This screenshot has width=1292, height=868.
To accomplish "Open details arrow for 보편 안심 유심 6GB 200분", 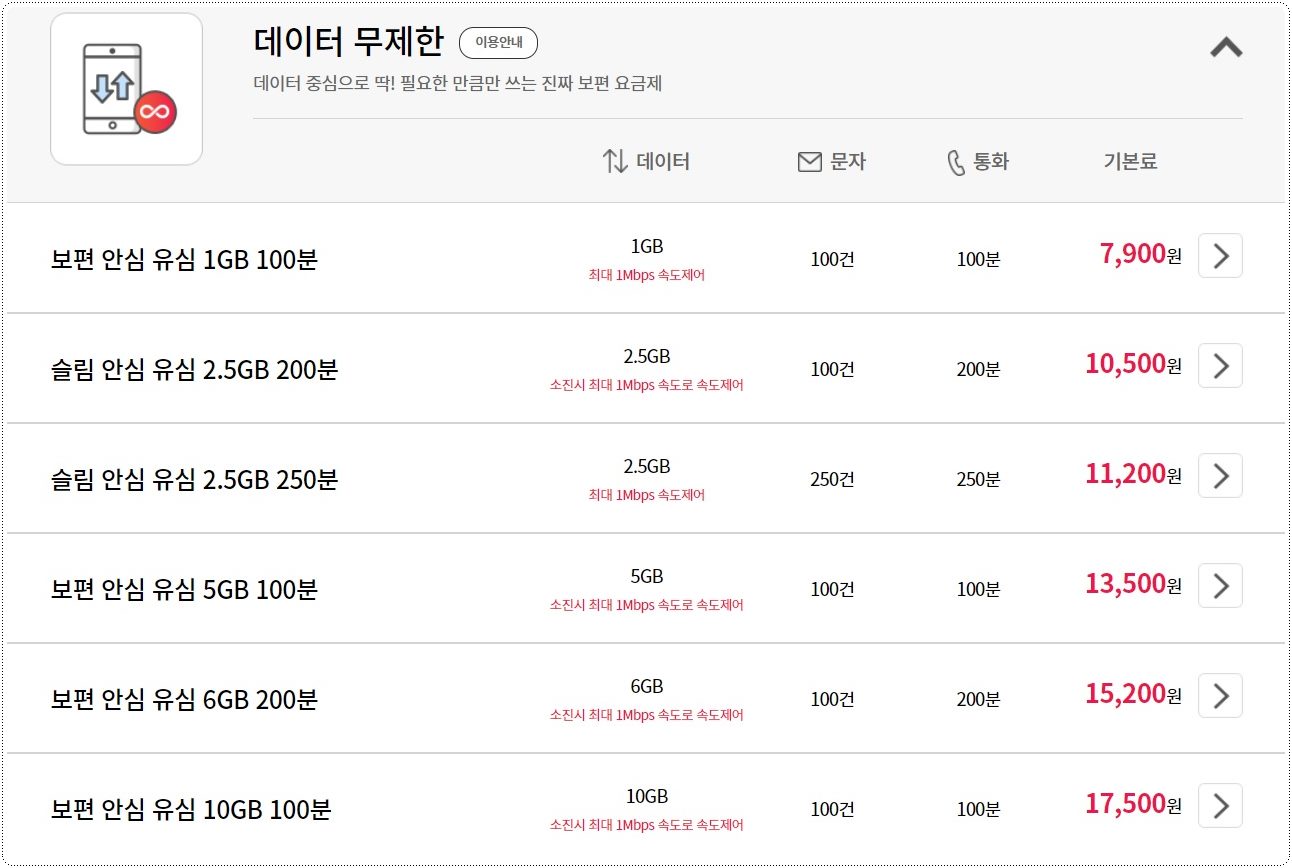I will (1219, 695).
